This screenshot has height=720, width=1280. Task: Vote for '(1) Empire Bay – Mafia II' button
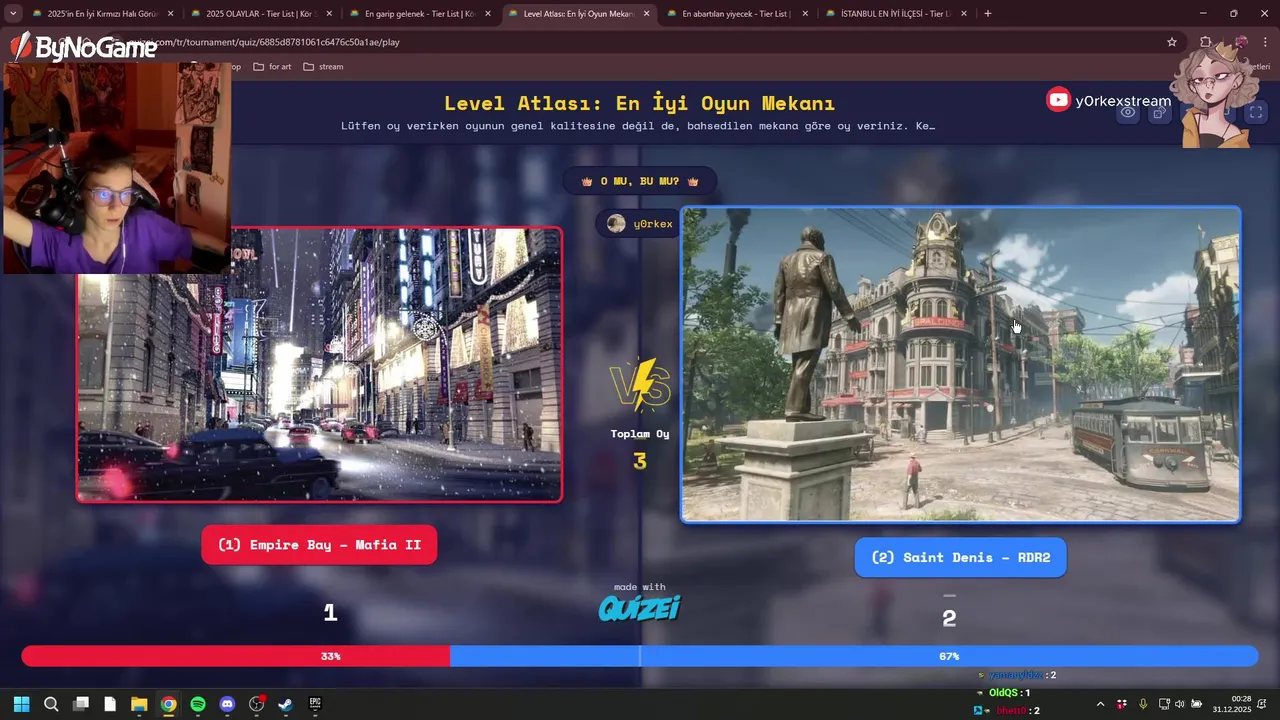tap(319, 545)
